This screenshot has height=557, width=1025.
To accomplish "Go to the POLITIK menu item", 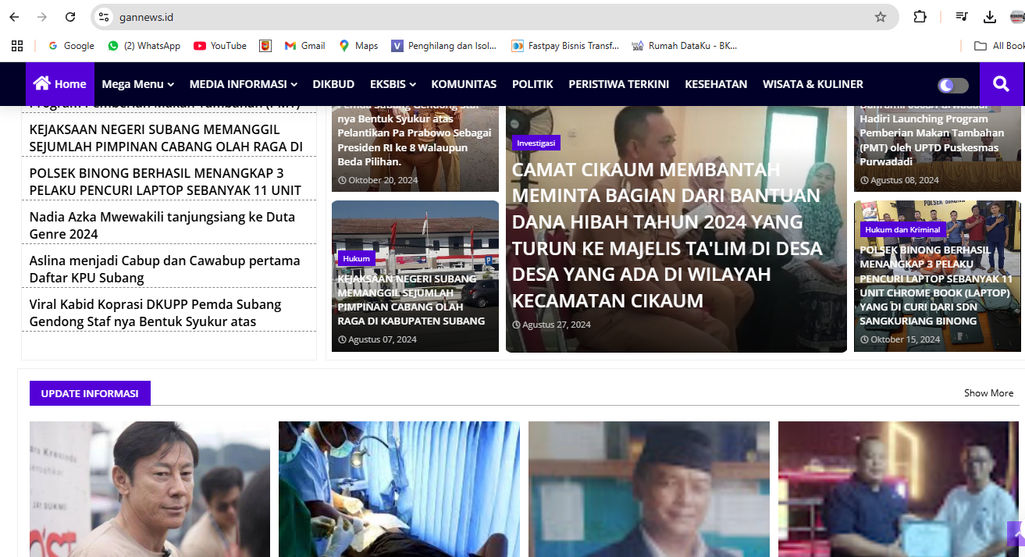I will [532, 84].
